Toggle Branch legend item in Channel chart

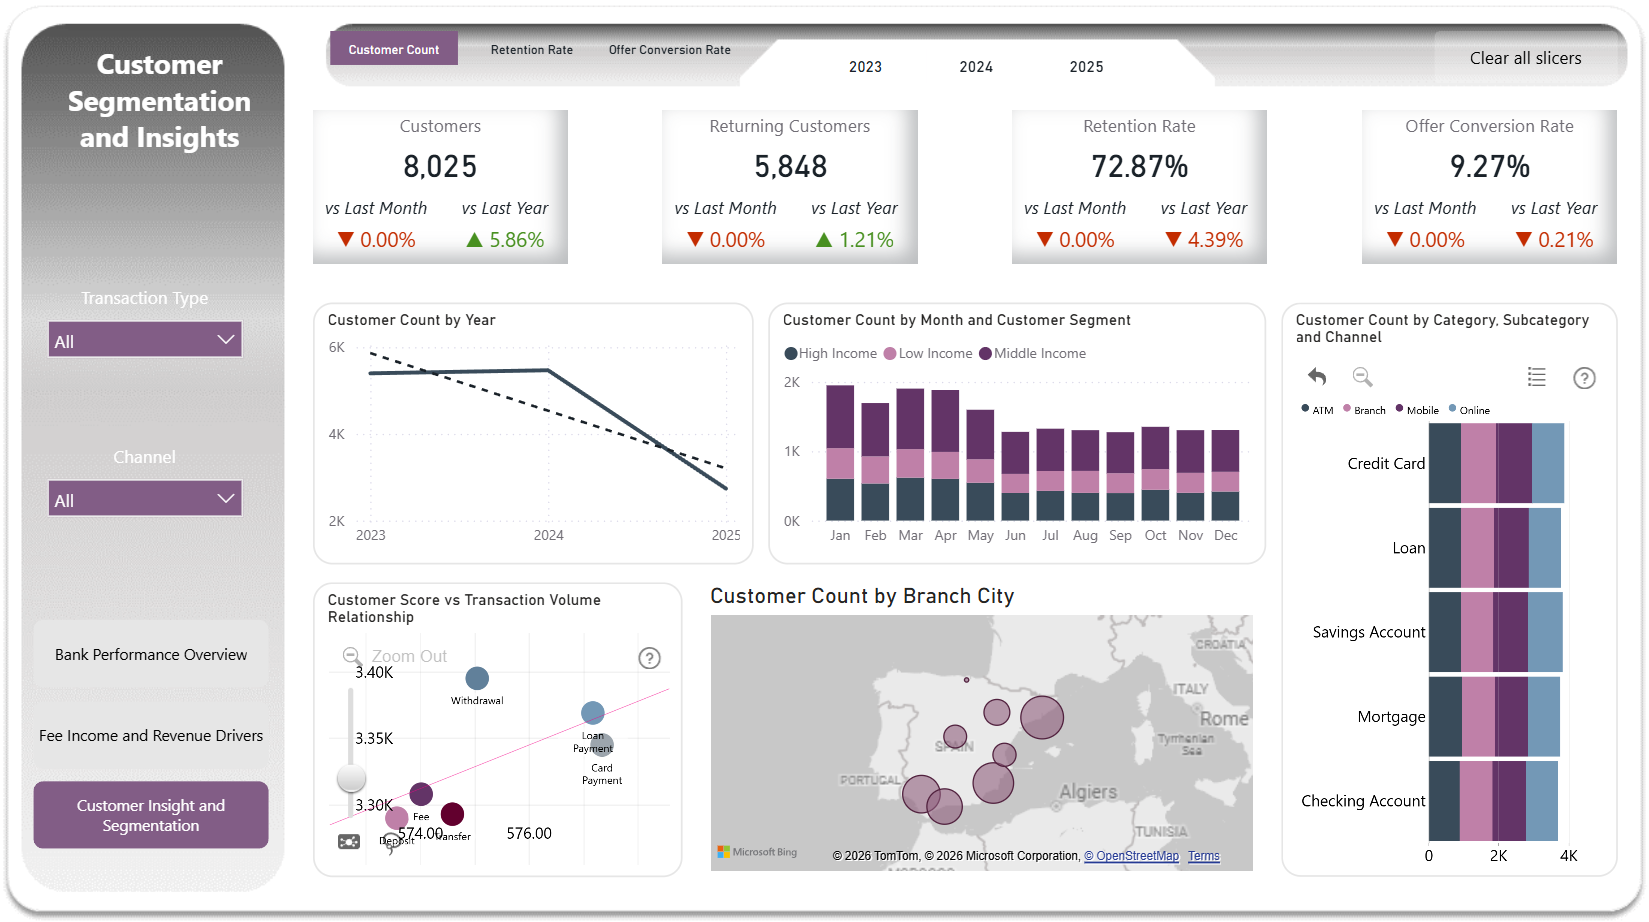pyautogui.click(x=1365, y=410)
